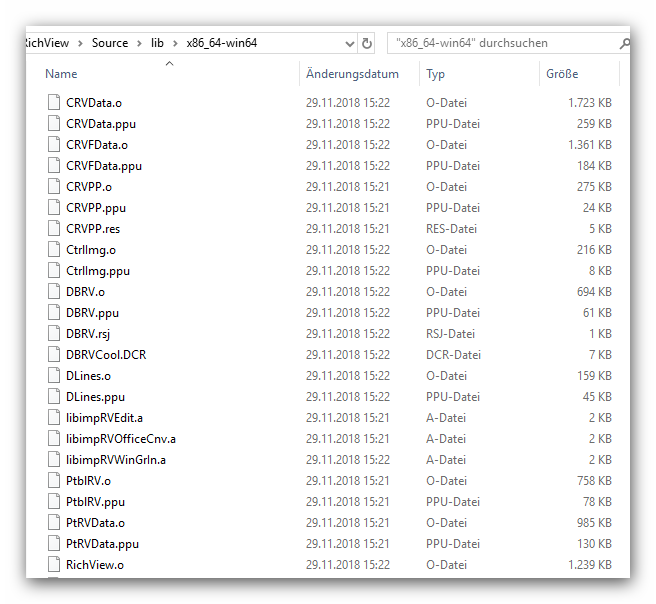Select the PtblRV.o file icon

click(x=54, y=480)
